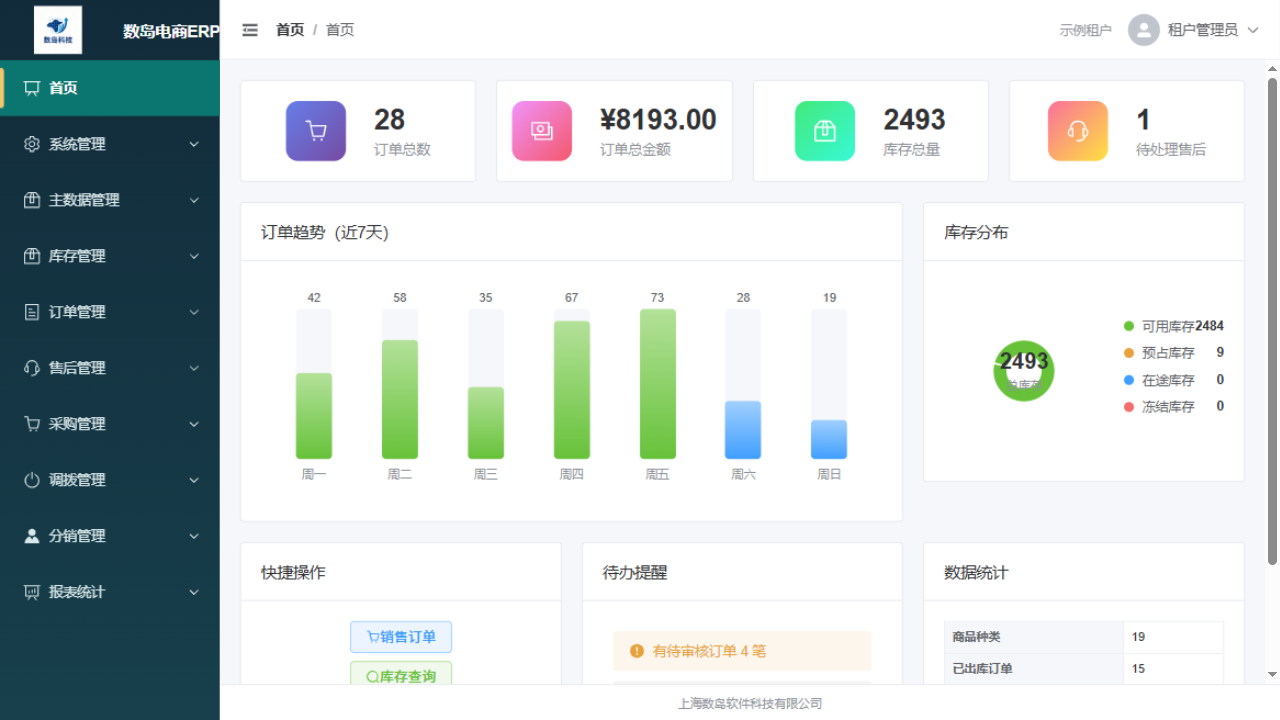Click the page vertical scrollbar
The height and width of the screenshot is (720, 1280).
1272,320
